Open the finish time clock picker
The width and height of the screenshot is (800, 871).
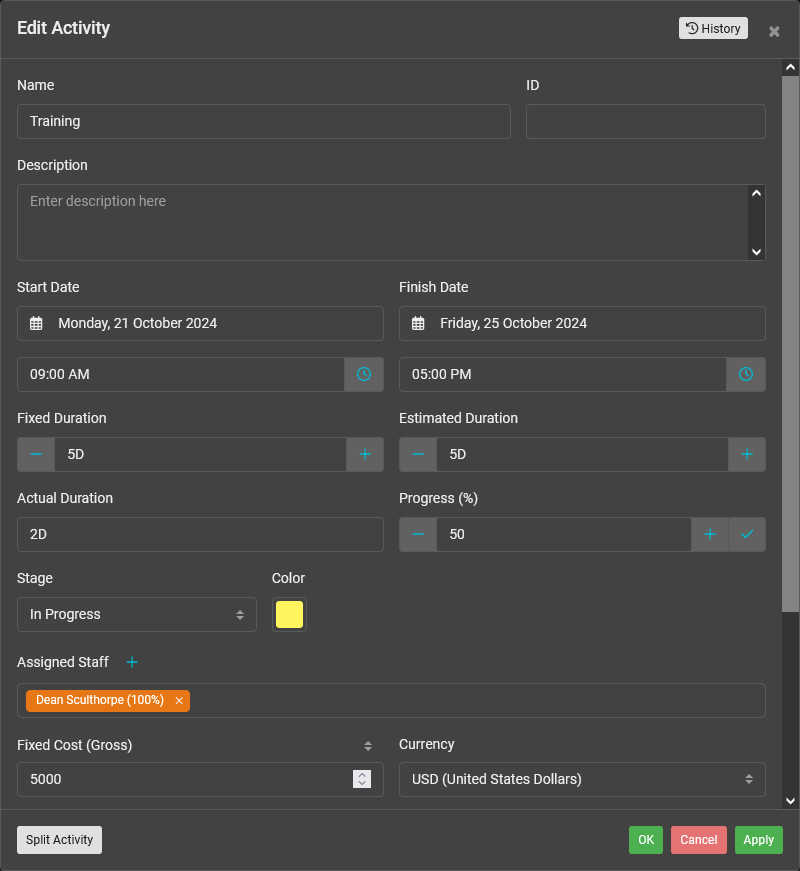click(746, 374)
